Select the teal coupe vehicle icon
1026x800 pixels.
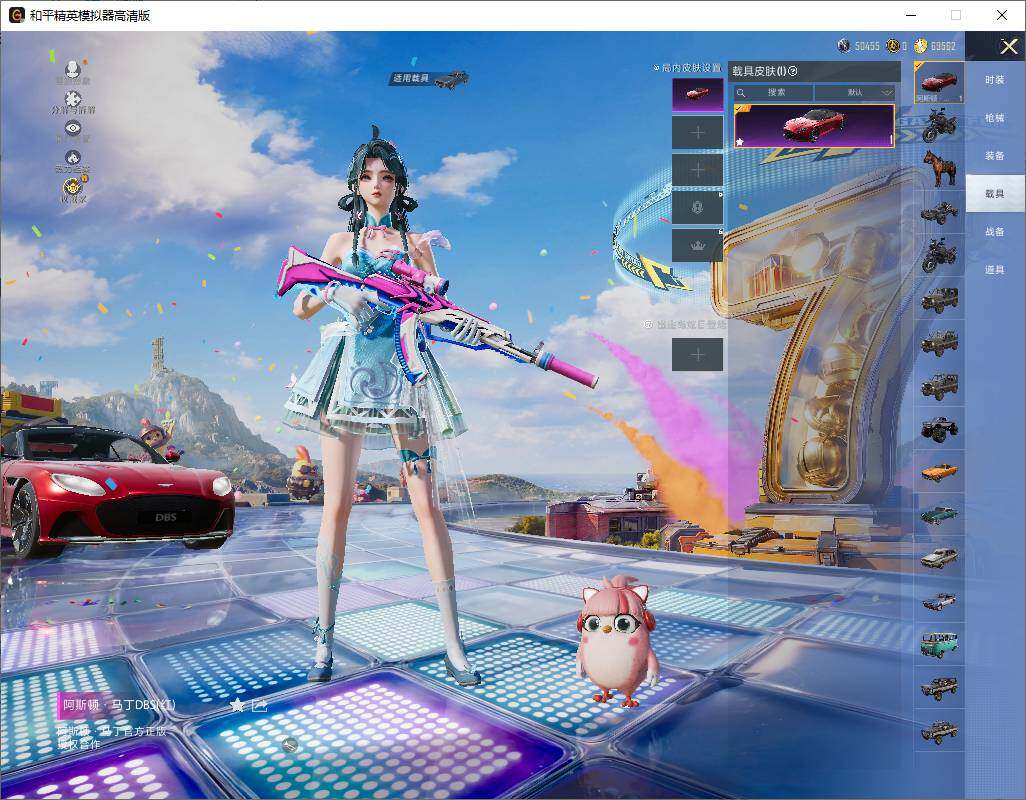click(x=939, y=514)
